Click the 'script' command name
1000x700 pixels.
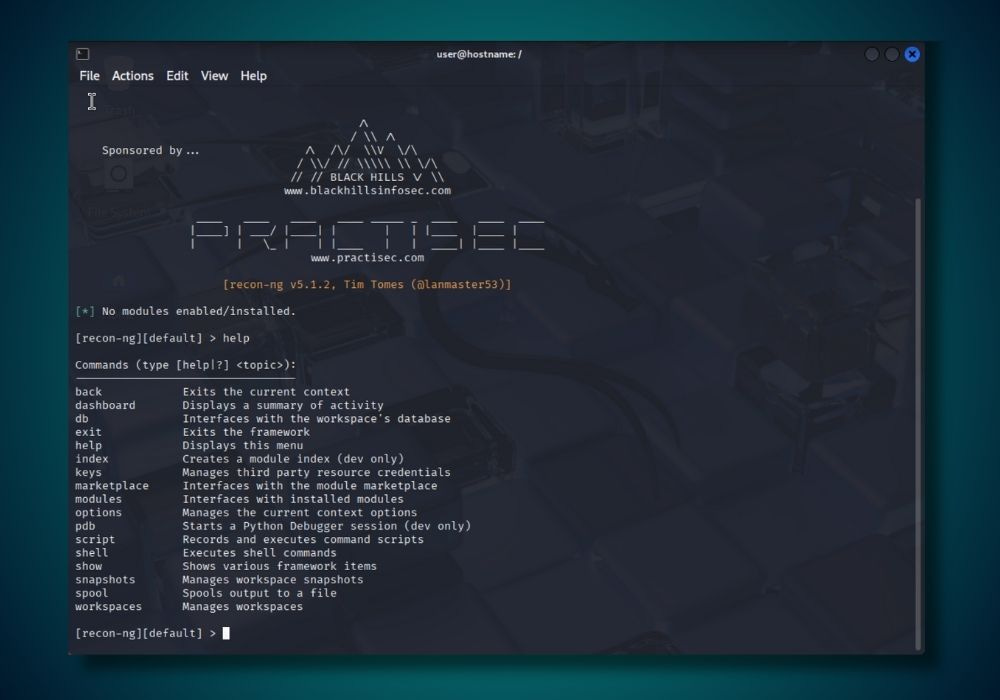click(x=95, y=539)
